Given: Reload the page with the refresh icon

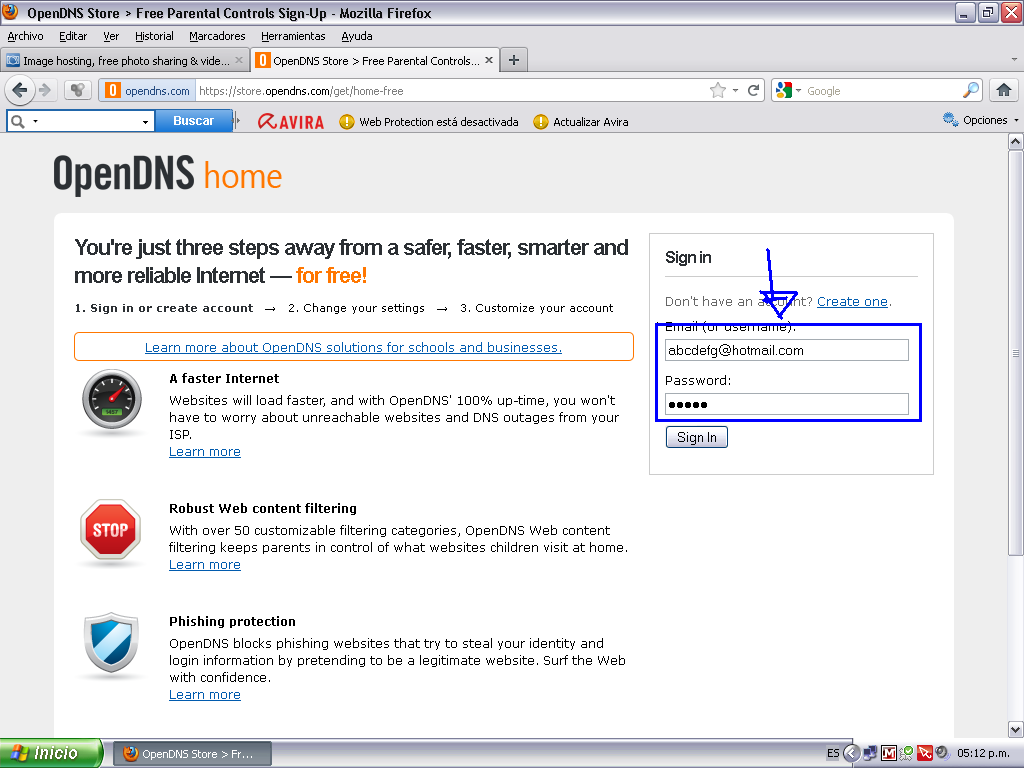Looking at the screenshot, I should 753,90.
